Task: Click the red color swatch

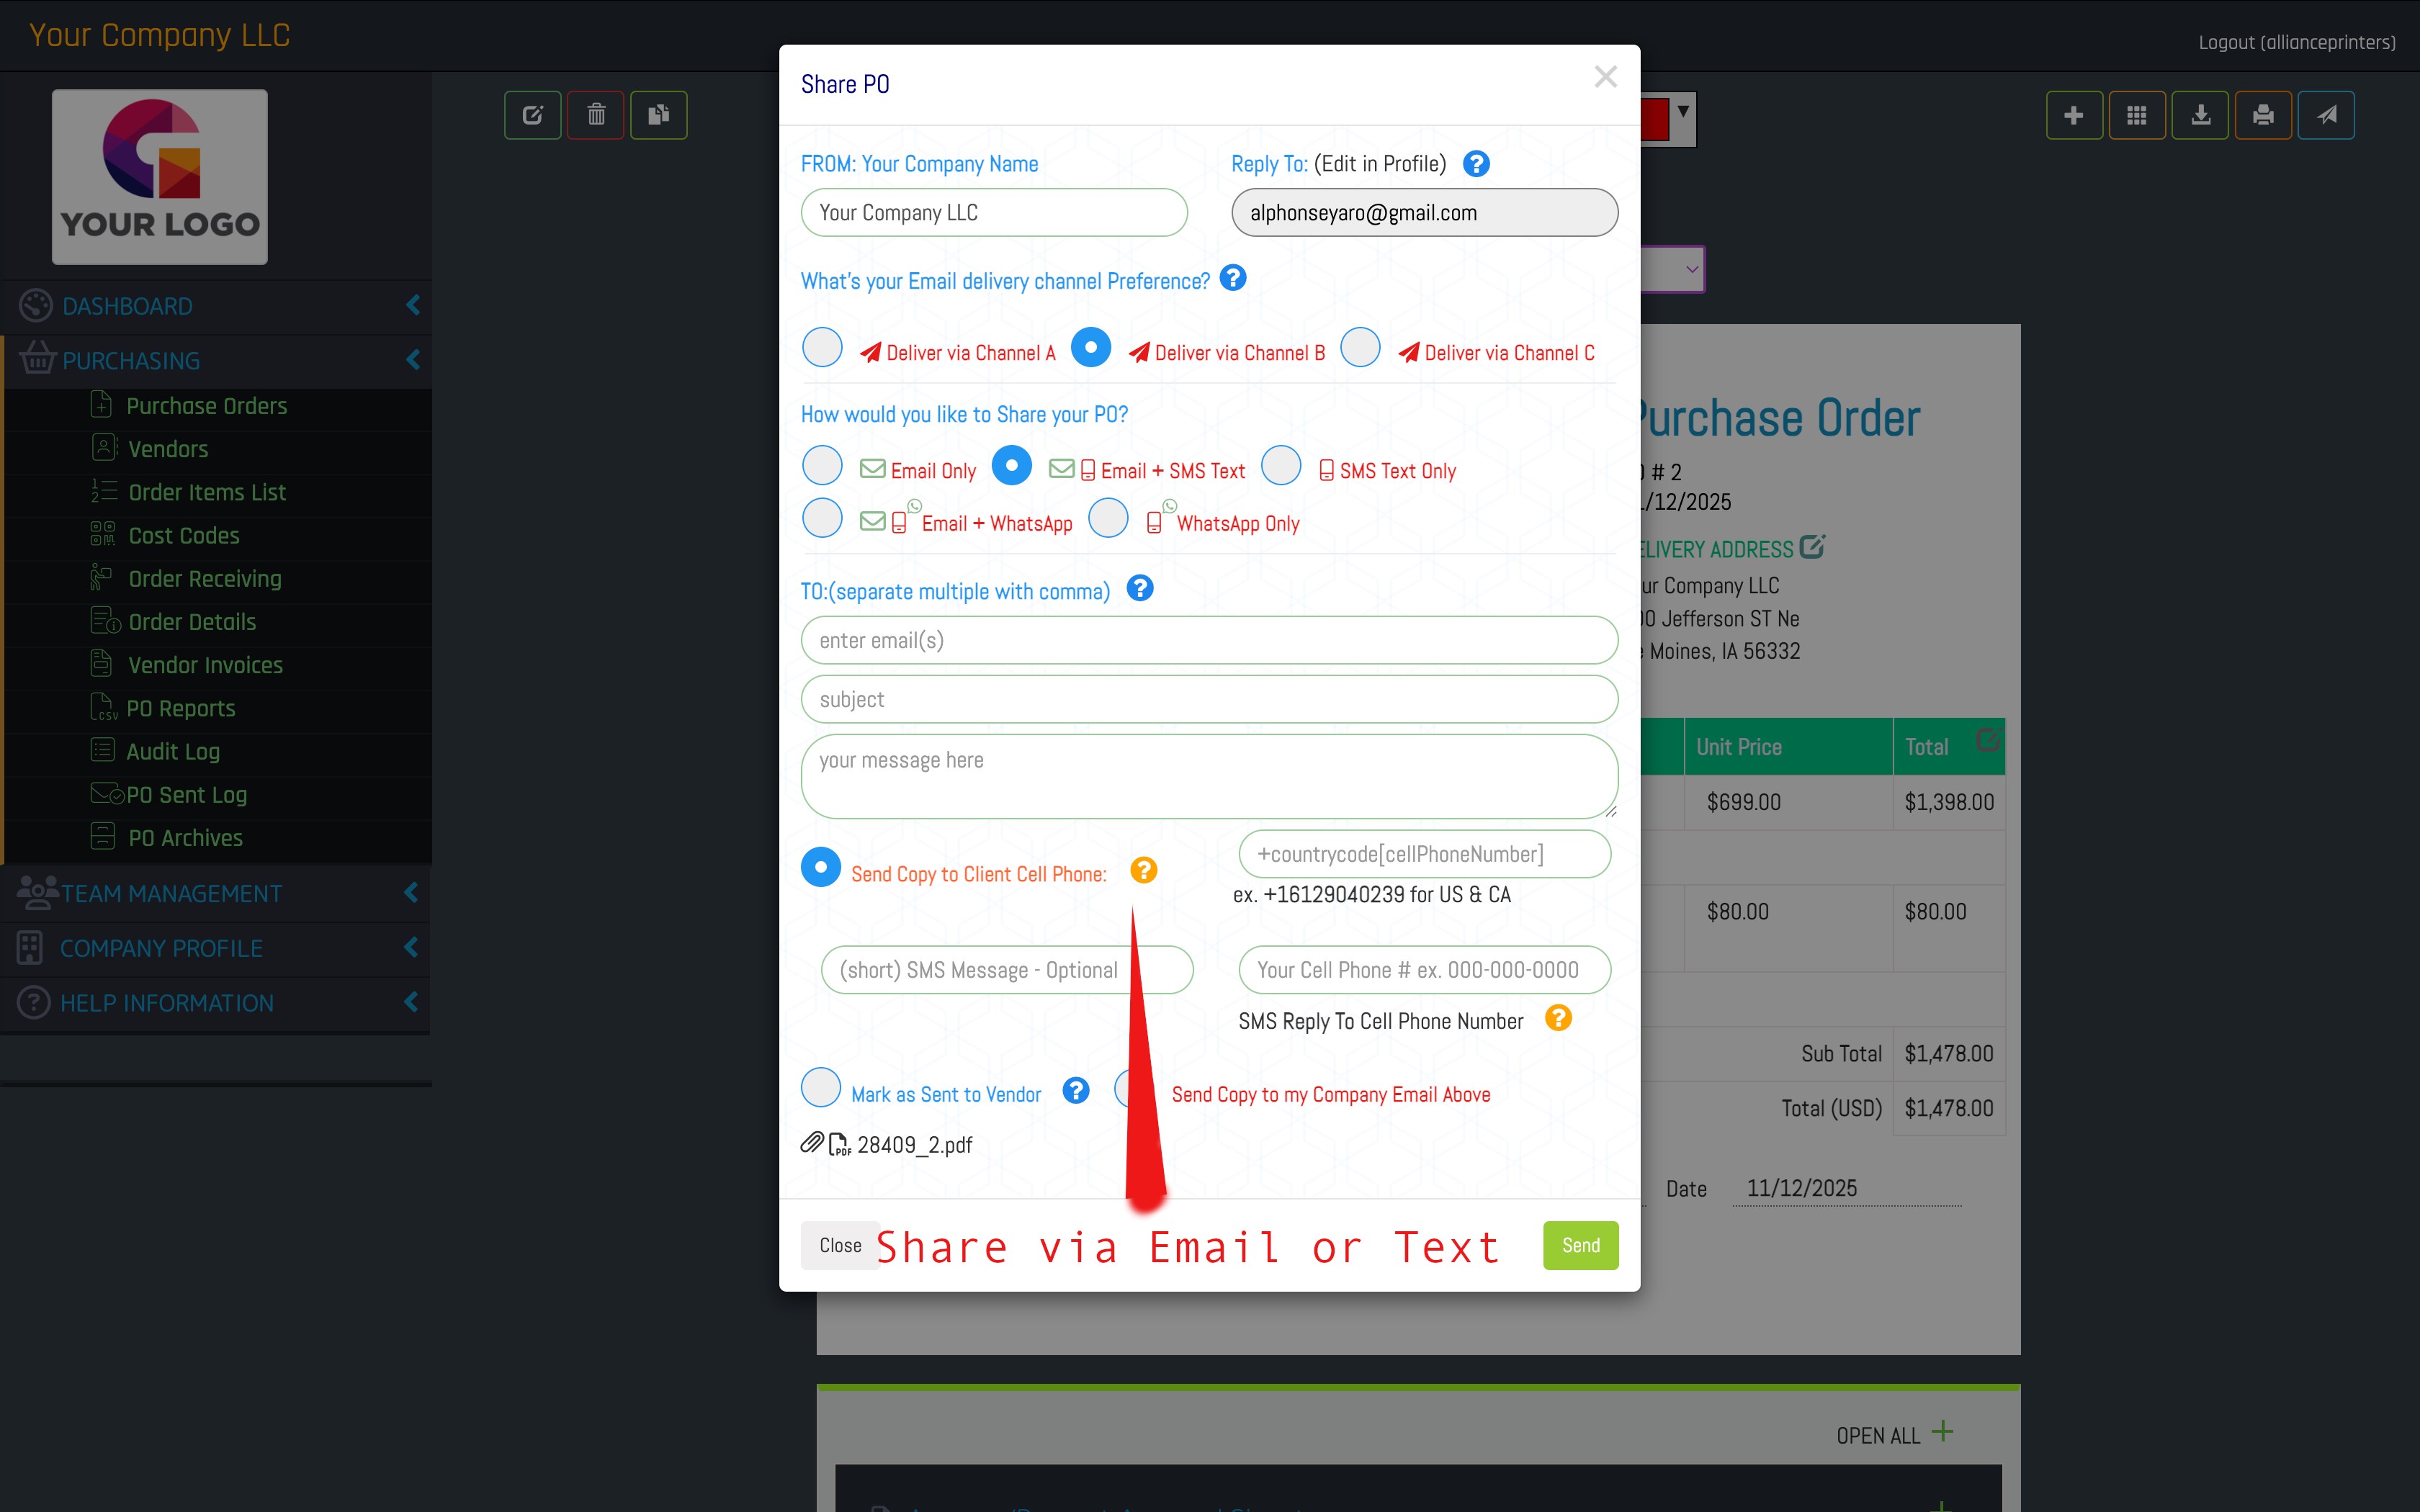Action: 1655,120
